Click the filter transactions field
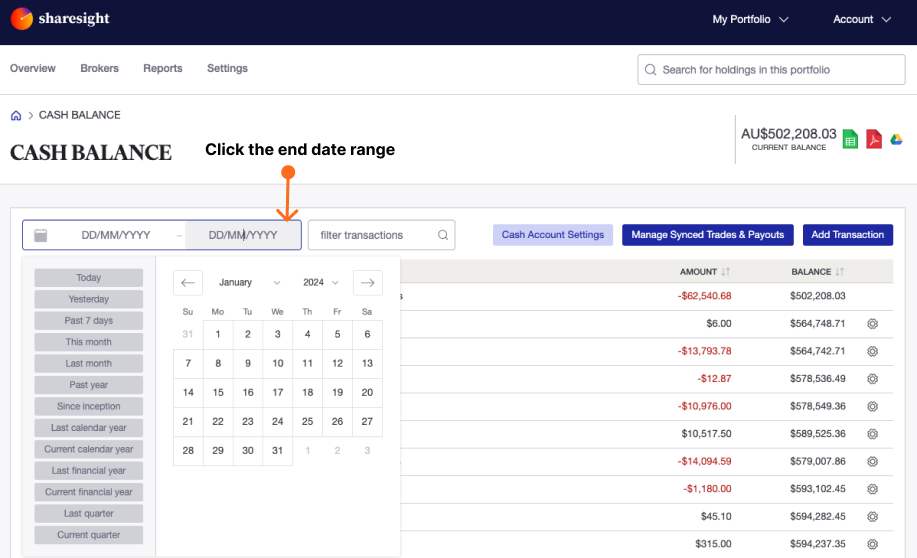 tap(381, 235)
